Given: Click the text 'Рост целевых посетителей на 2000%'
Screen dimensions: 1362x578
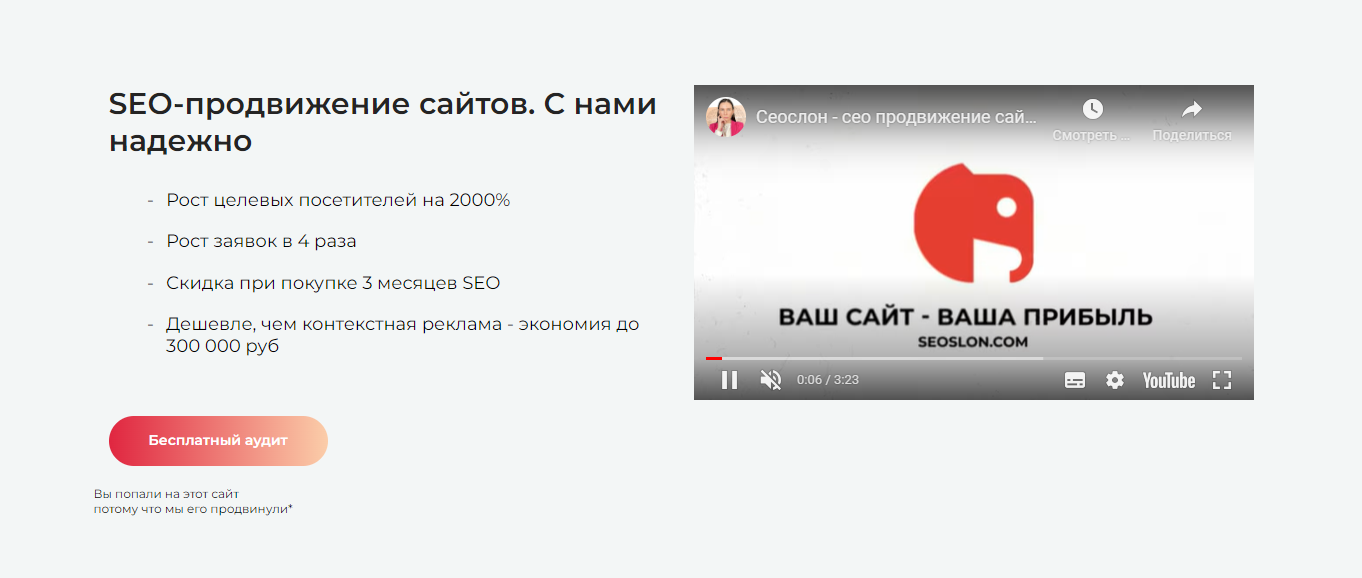Looking at the screenshot, I should point(338,200).
